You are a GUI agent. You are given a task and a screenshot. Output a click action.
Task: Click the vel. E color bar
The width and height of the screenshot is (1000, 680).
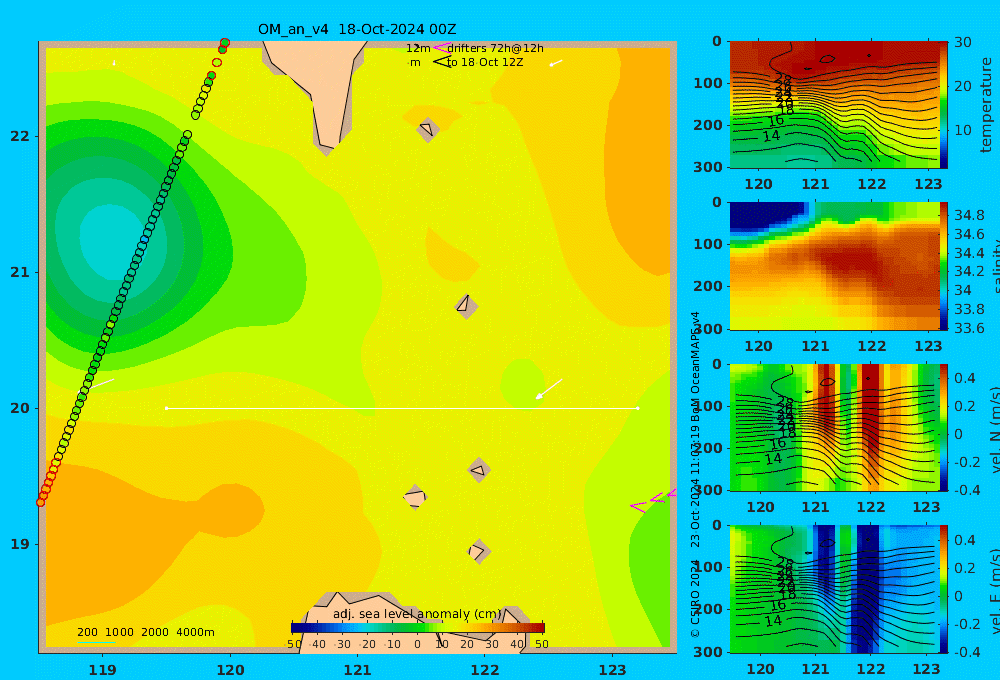(944, 589)
